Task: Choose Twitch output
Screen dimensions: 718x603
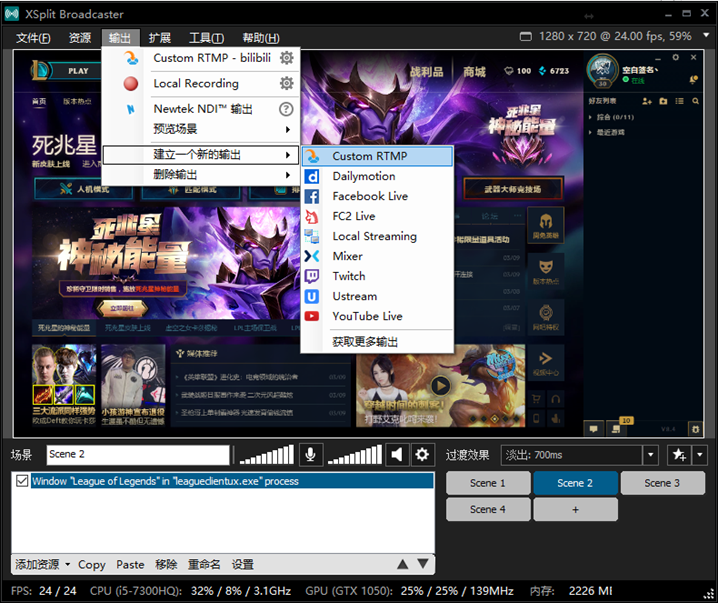Action: (377, 276)
